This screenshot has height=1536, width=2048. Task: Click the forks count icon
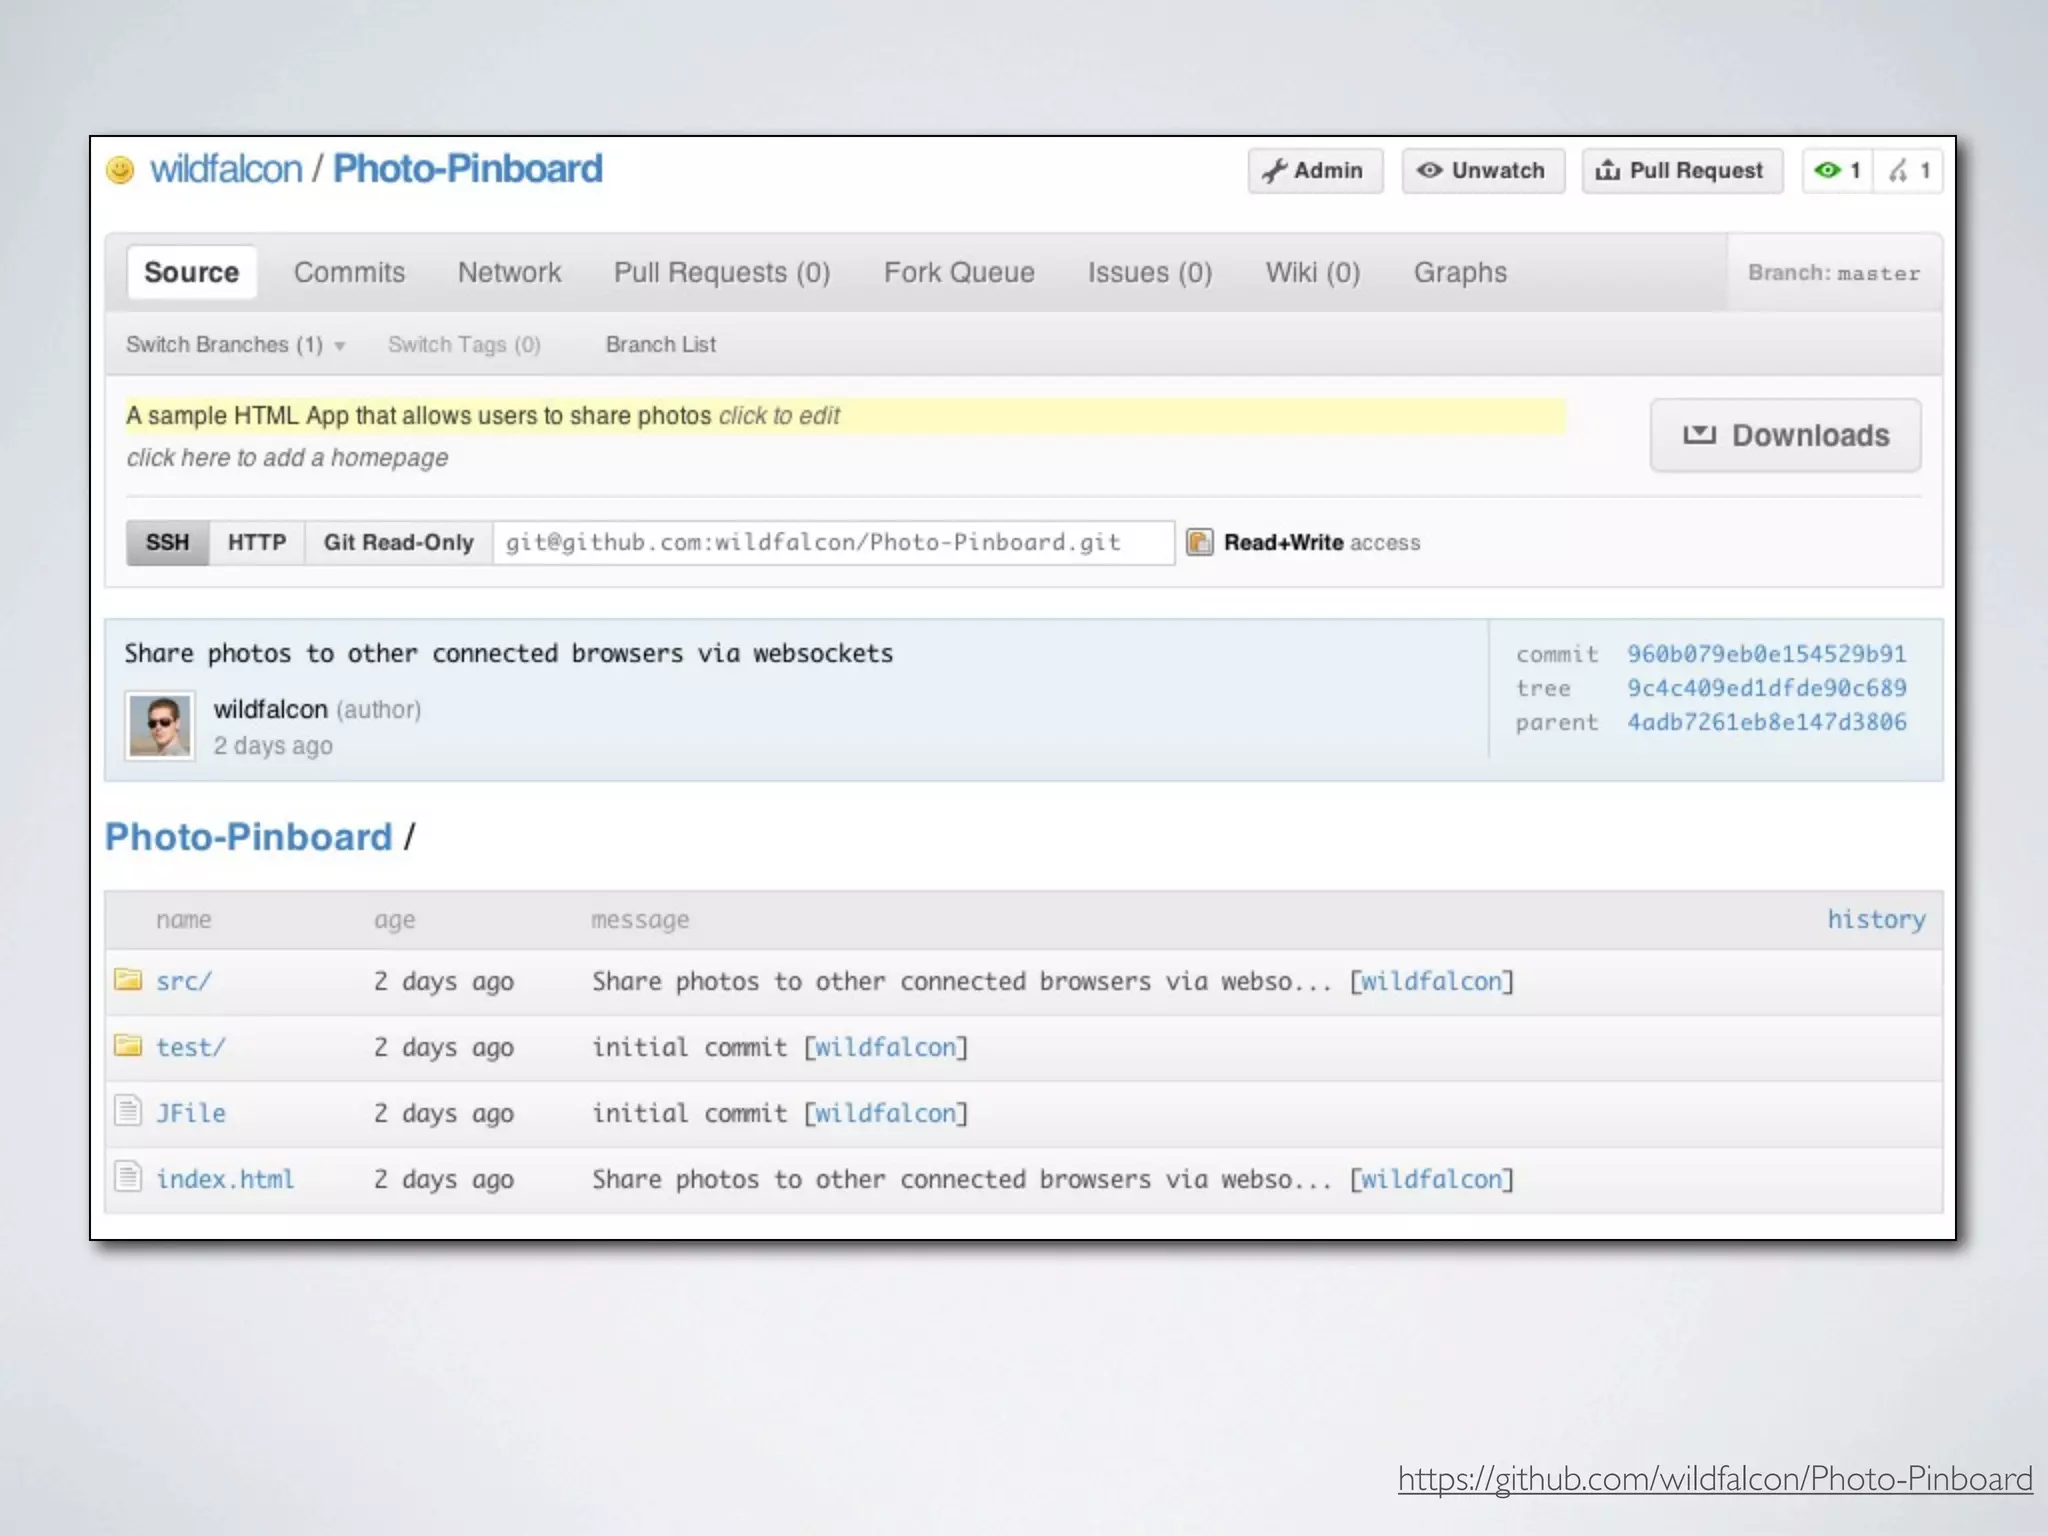1908,171
